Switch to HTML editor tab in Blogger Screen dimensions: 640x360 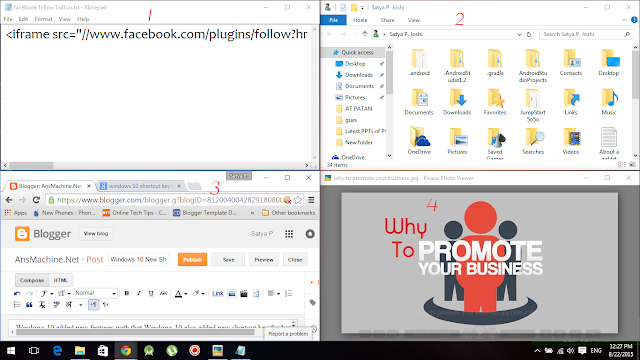pos(61,280)
